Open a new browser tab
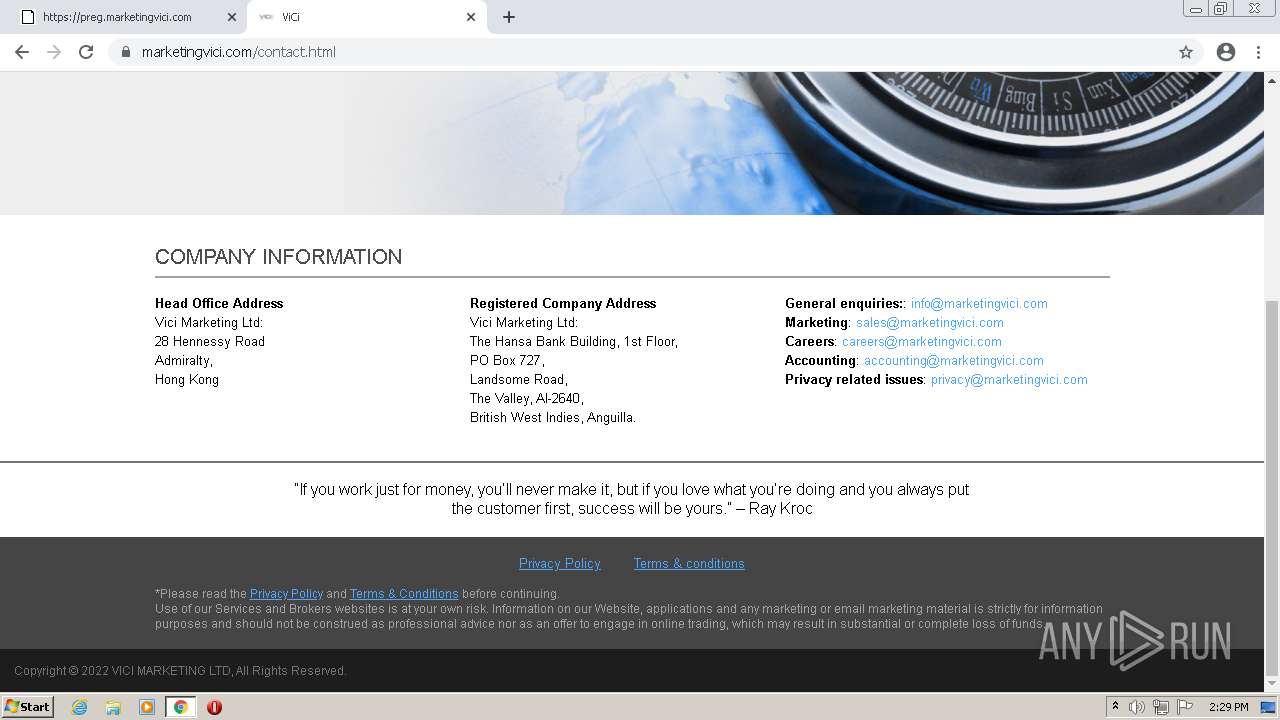 point(508,17)
